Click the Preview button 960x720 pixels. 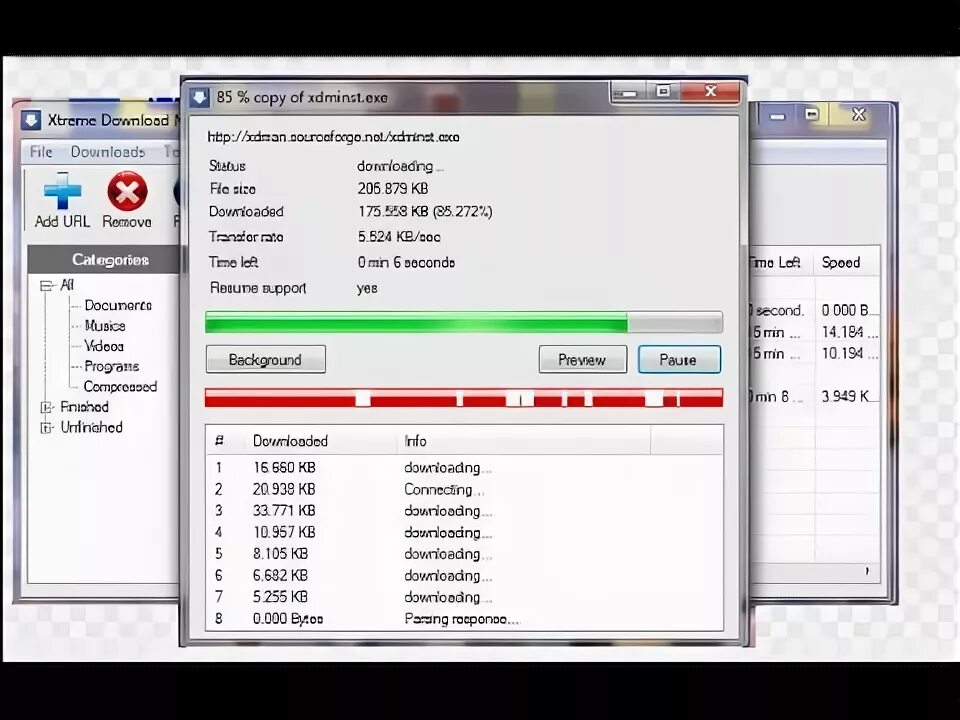582,359
